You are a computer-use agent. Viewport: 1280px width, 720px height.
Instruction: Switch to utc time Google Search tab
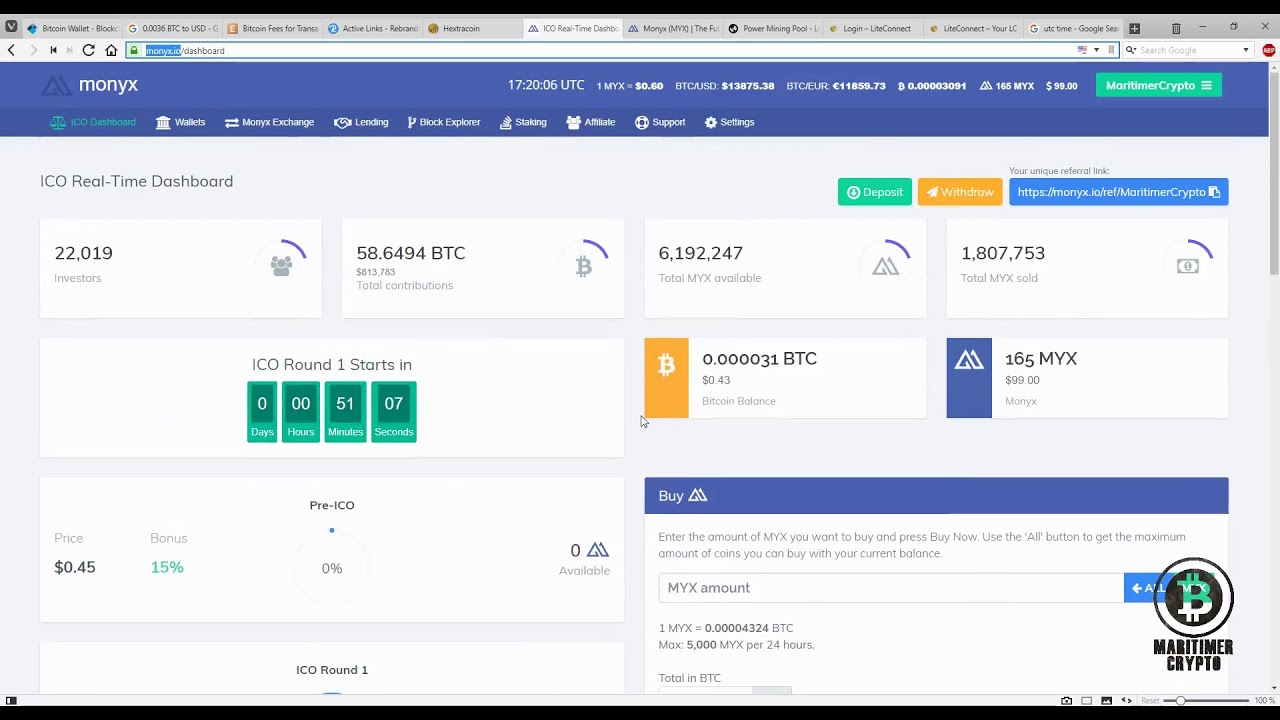[1073, 28]
